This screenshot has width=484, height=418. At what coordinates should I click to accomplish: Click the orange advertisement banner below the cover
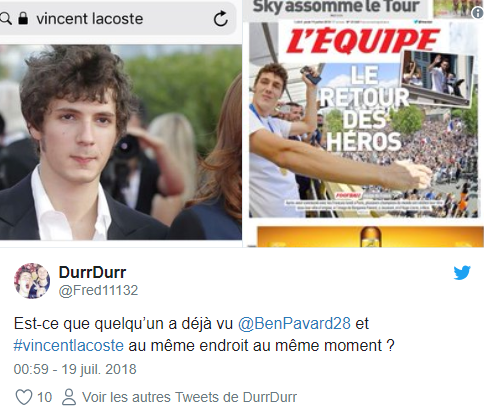point(370,237)
